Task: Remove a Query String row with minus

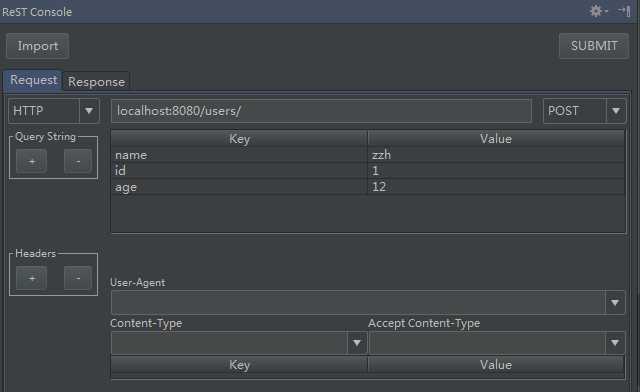Action: point(78,161)
